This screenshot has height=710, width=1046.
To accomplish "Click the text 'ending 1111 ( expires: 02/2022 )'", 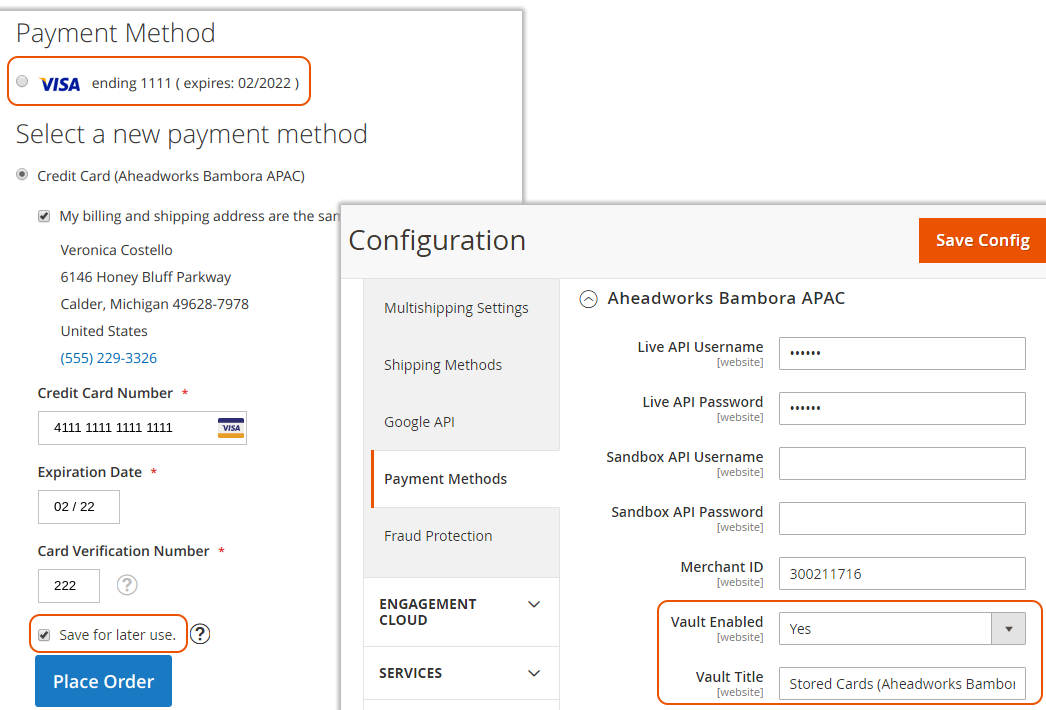I will tap(195, 83).
